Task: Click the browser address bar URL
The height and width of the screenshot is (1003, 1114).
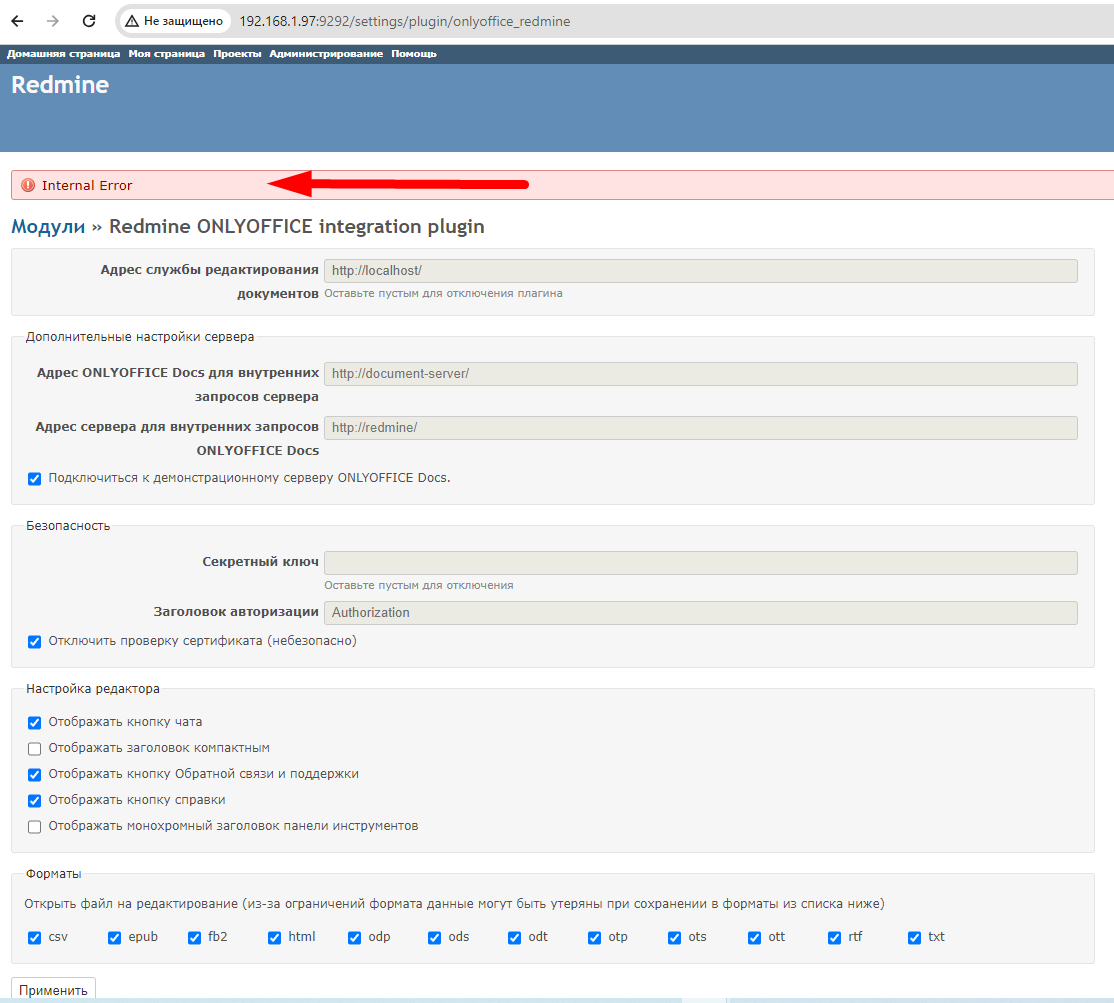Action: click(x=404, y=21)
